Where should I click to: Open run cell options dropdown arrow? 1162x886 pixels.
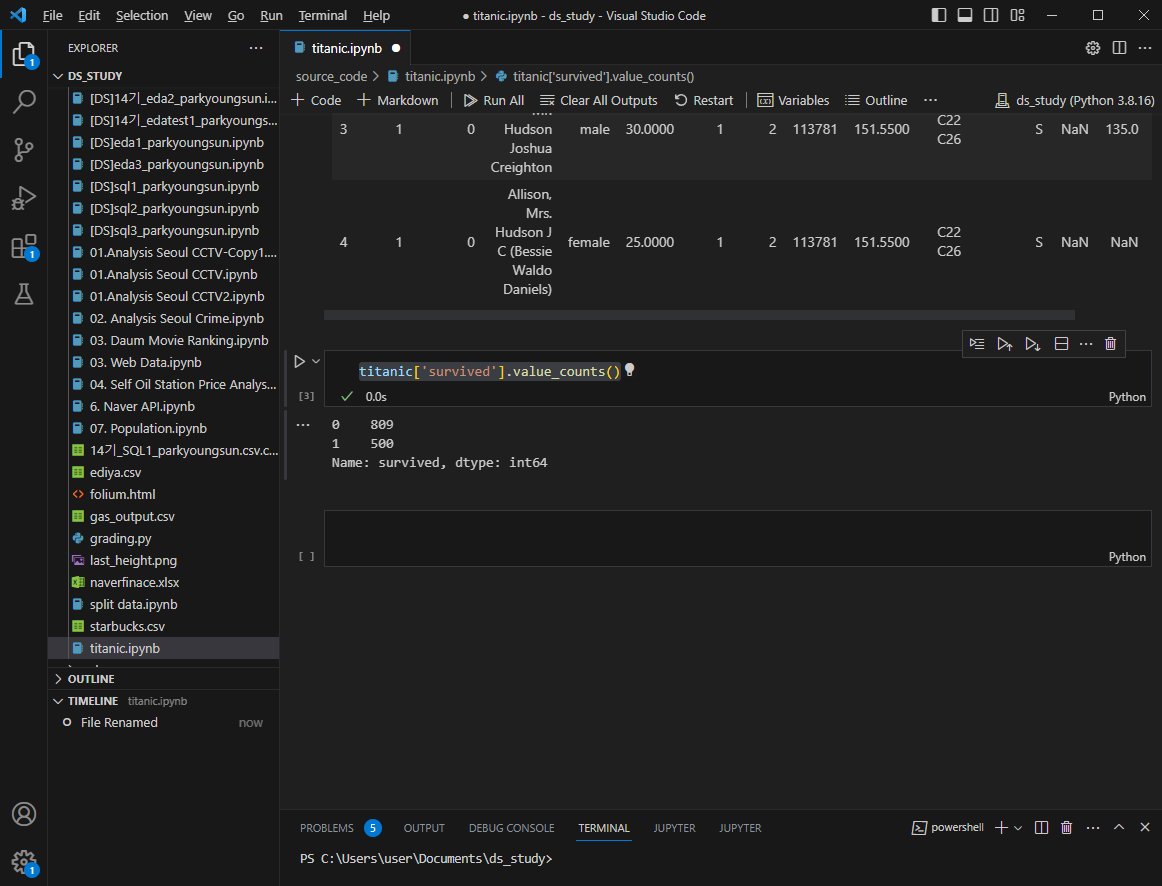pyautogui.click(x=316, y=362)
